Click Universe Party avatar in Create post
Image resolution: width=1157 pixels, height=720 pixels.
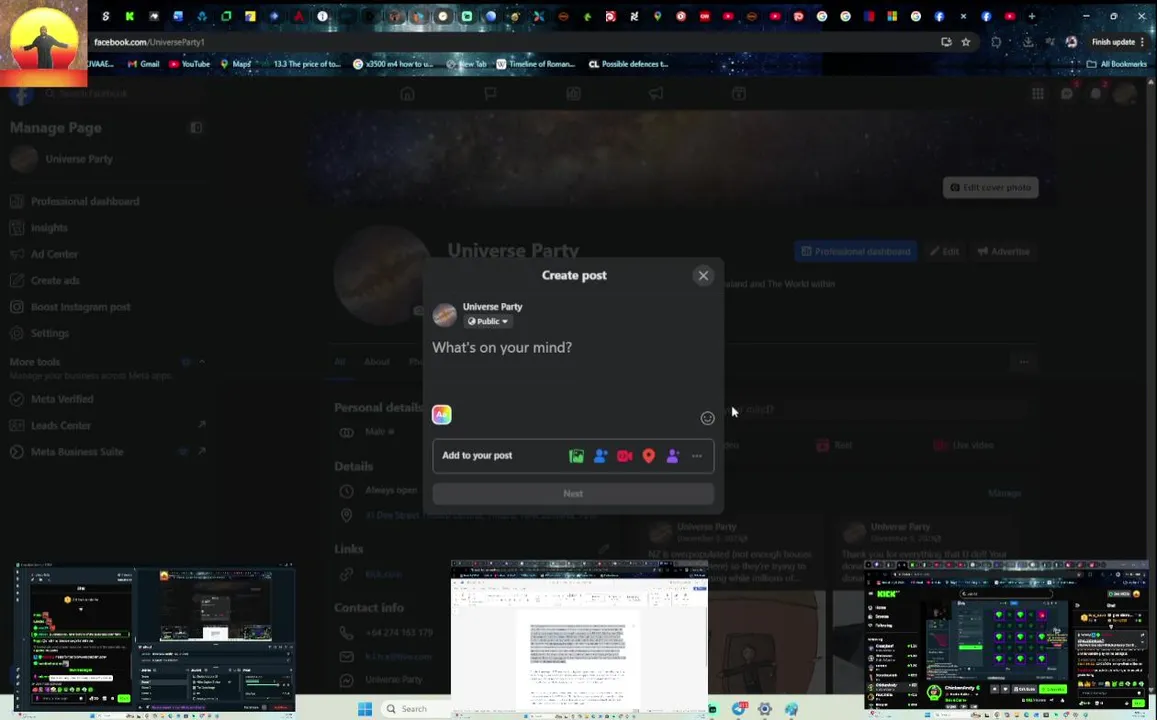[x=444, y=314]
